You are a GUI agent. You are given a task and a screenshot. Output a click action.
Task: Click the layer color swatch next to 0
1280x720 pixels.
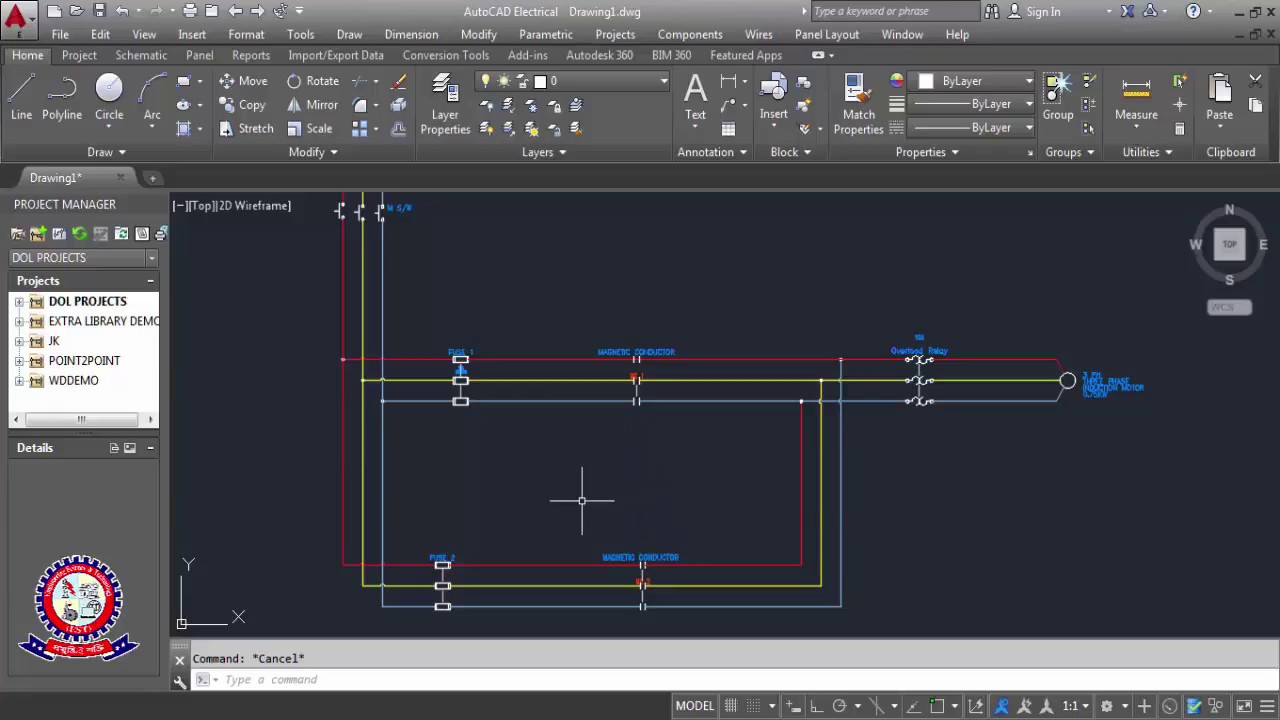click(540, 81)
